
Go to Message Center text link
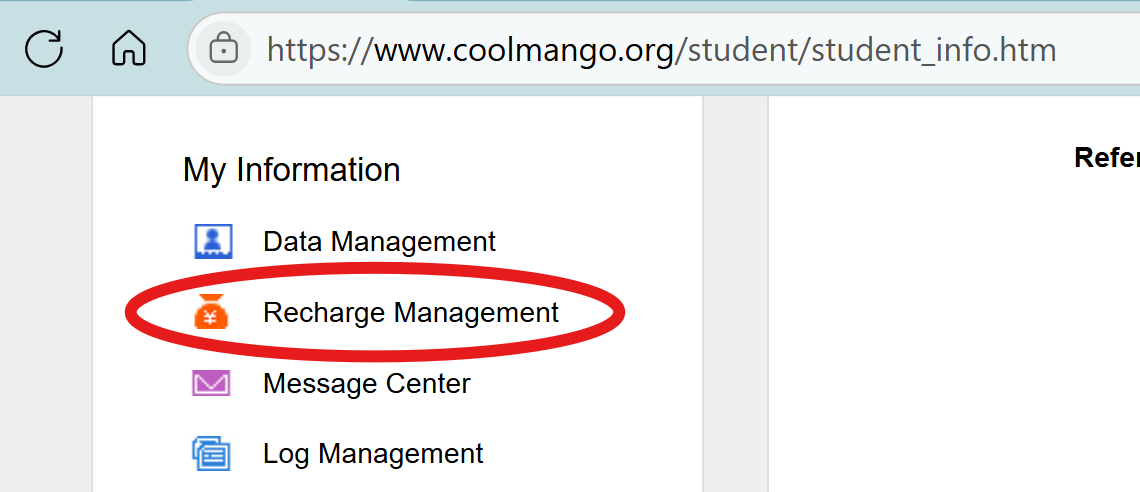pyautogui.click(x=366, y=384)
